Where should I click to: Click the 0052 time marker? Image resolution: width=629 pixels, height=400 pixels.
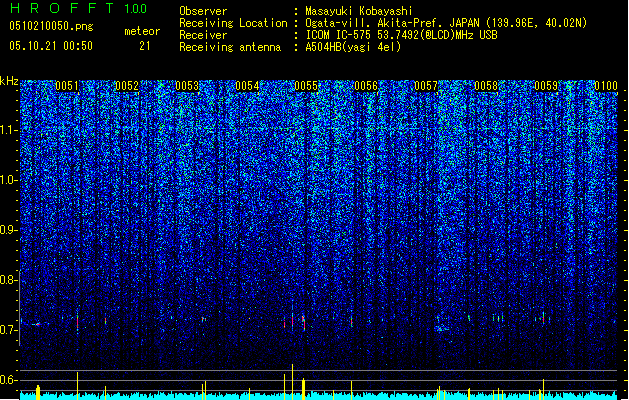coord(127,86)
